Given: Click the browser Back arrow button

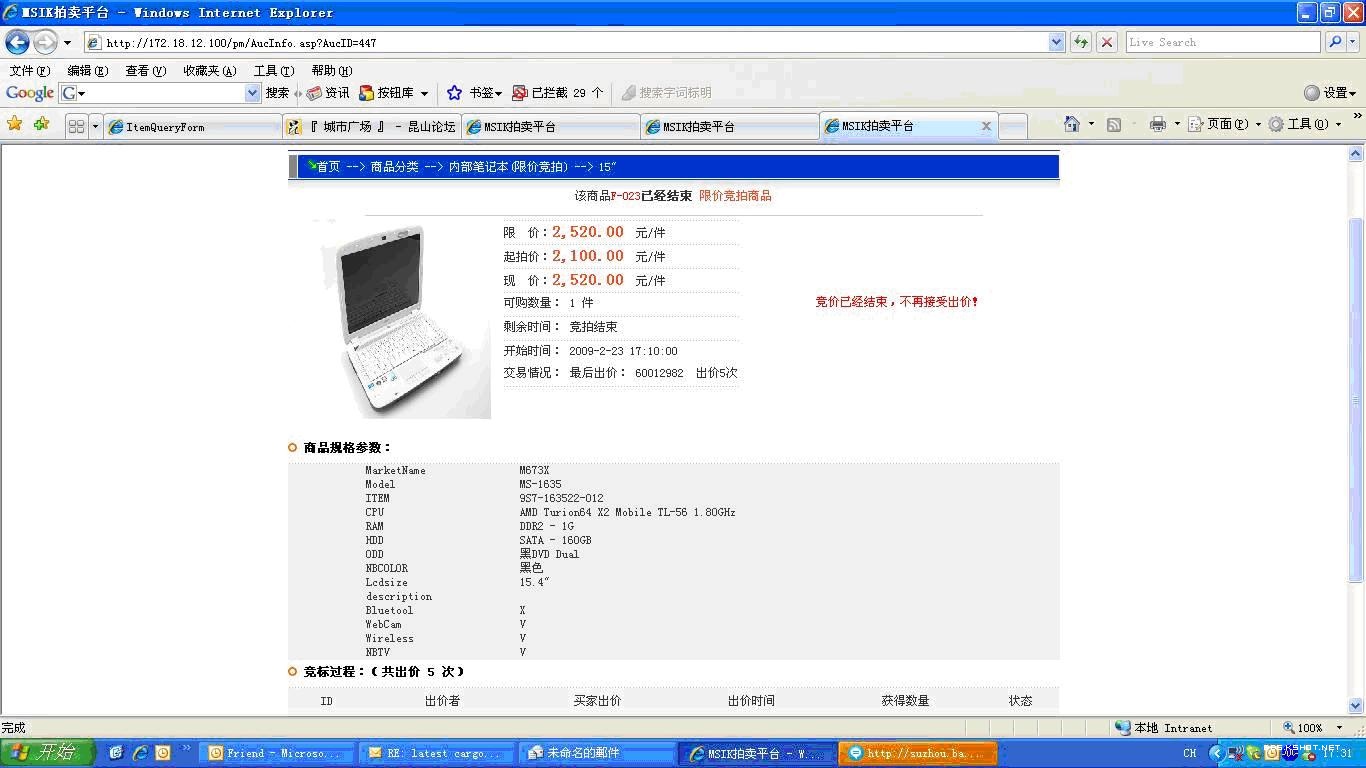Looking at the screenshot, I should pos(17,42).
